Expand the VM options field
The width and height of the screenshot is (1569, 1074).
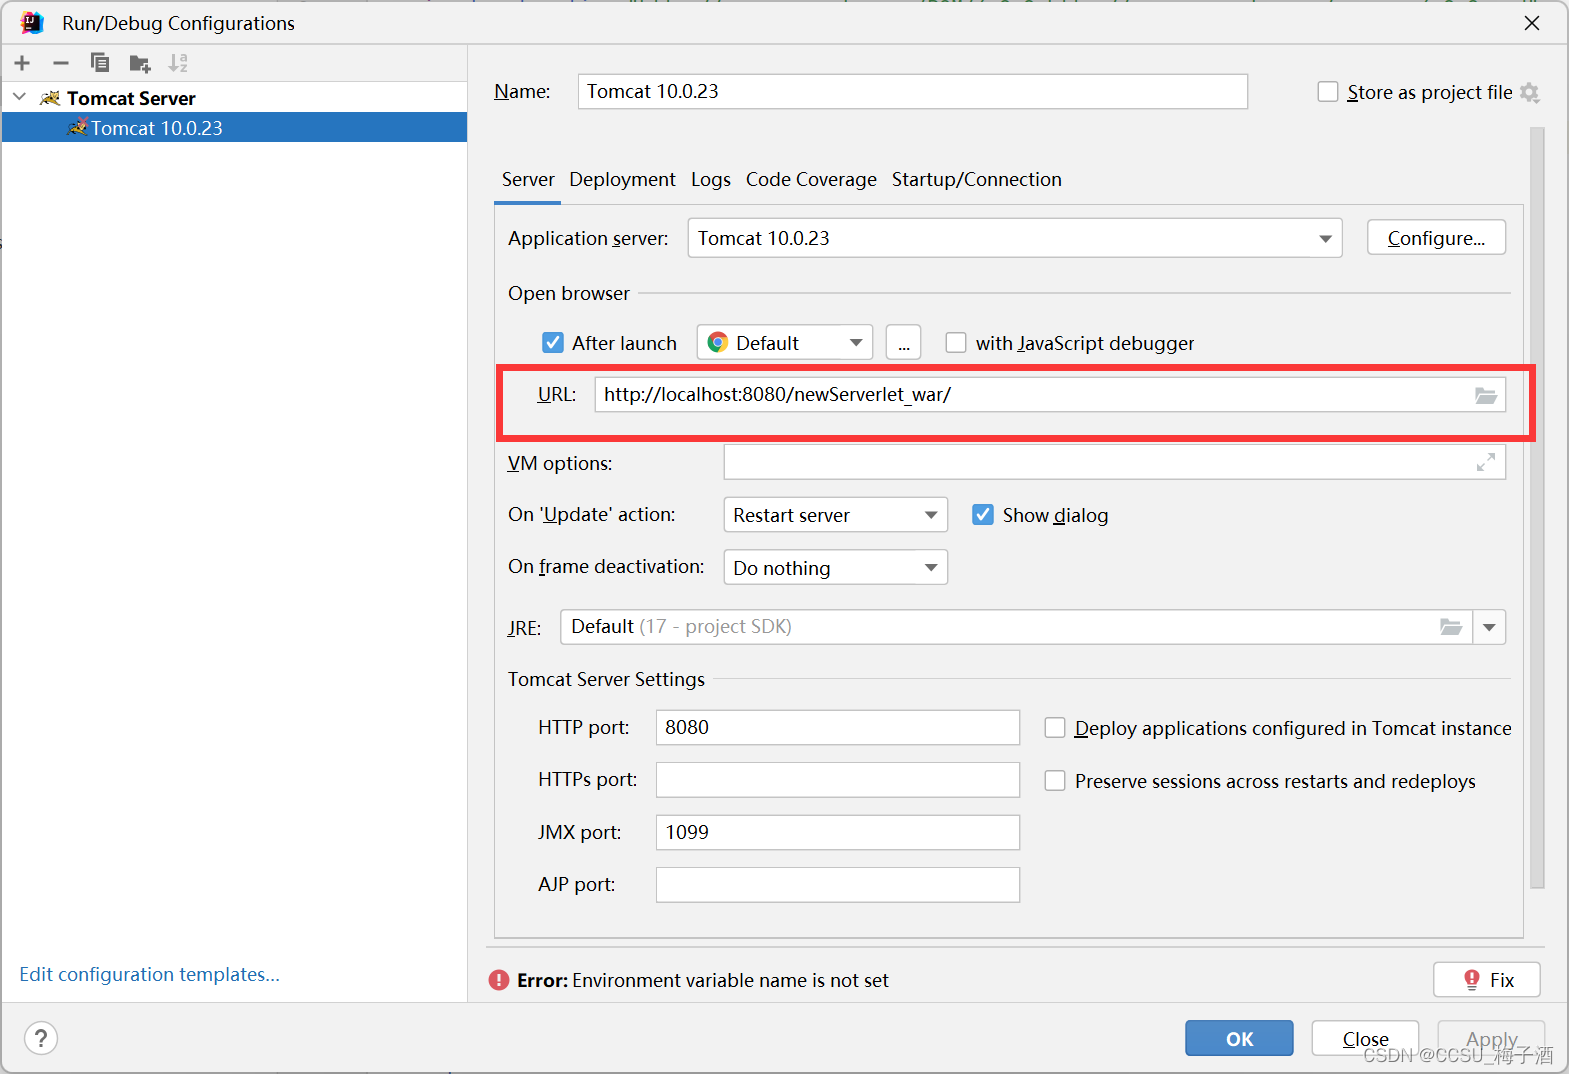1486,462
